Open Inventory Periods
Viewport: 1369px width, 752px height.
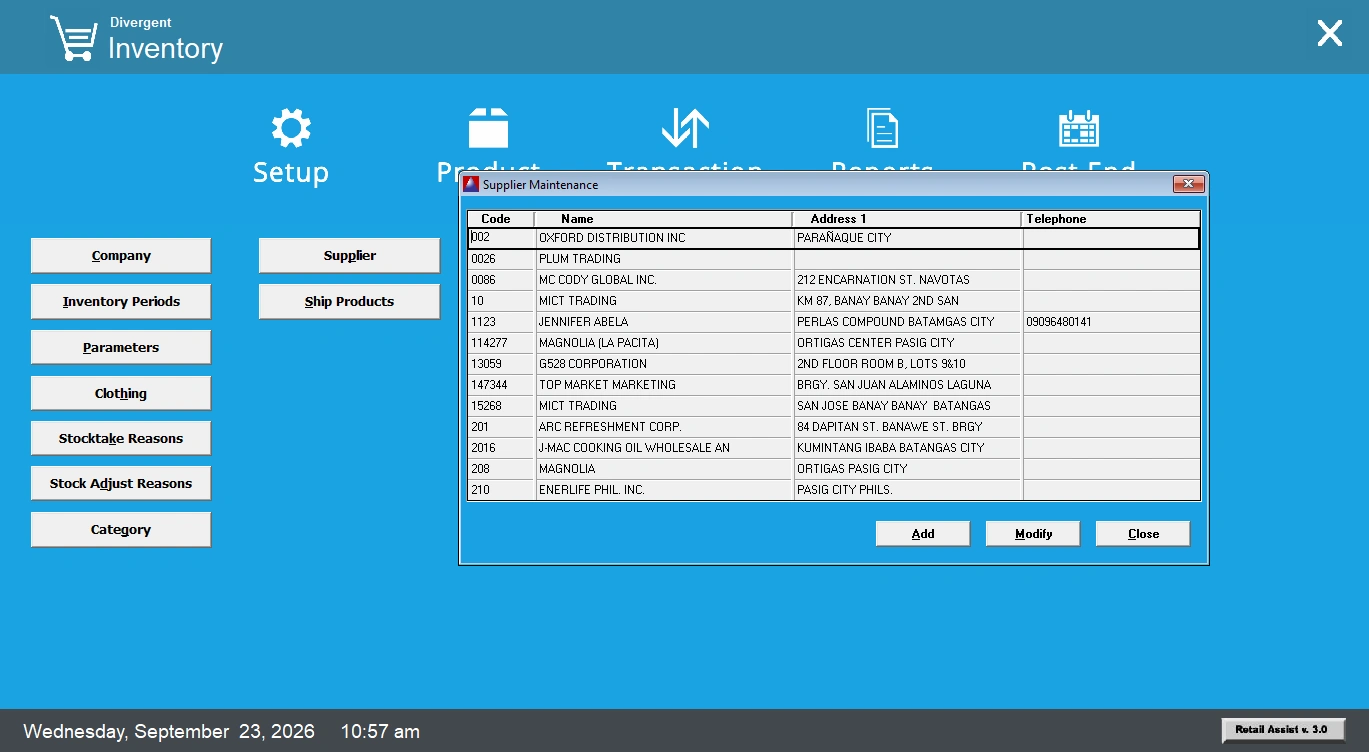click(121, 301)
